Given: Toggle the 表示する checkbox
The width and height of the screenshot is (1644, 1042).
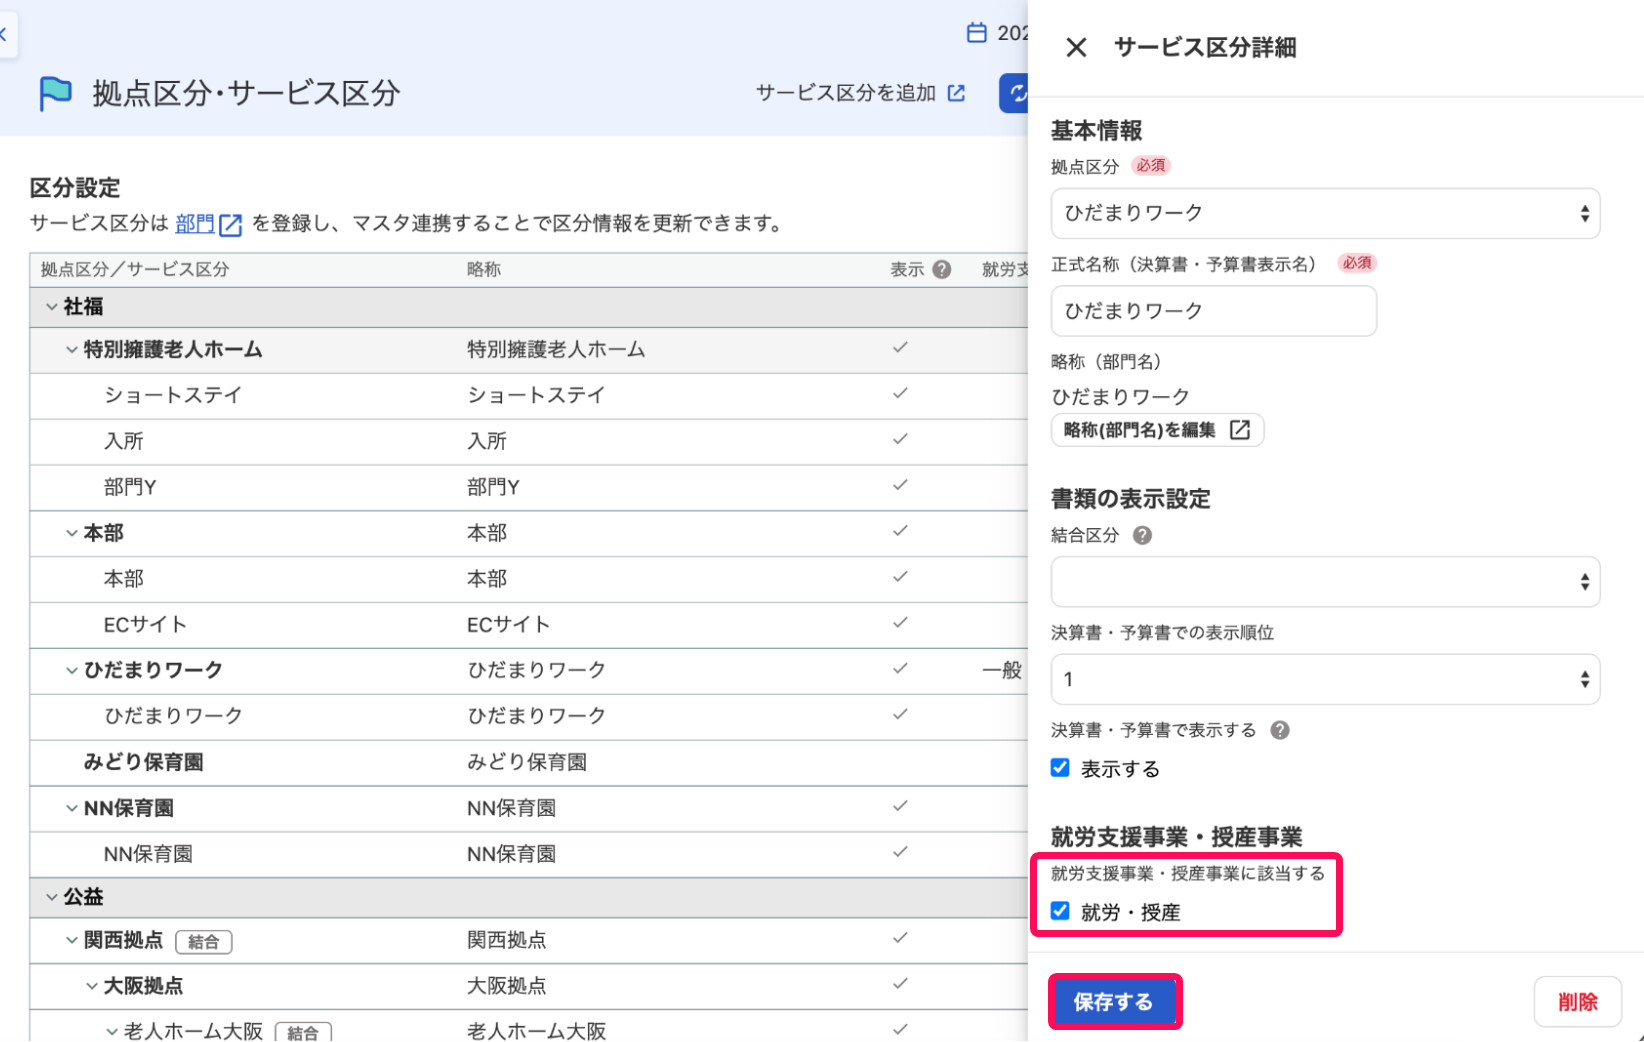Looking at the screenshot, I should pos(1060,768).
